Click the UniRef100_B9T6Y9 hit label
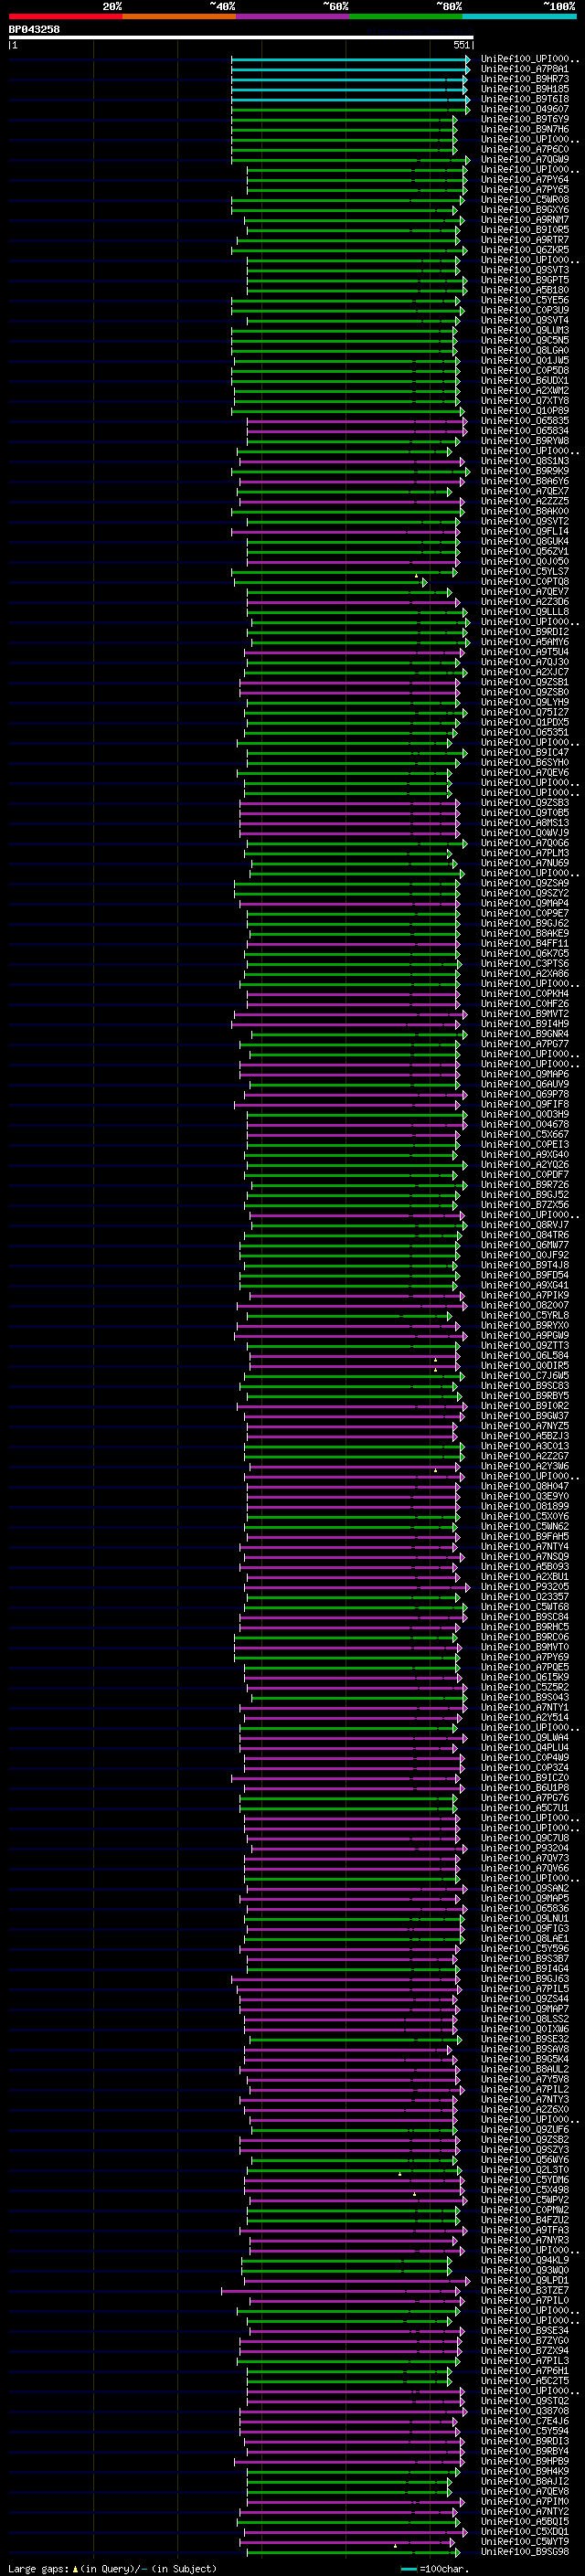 (525, 119)
